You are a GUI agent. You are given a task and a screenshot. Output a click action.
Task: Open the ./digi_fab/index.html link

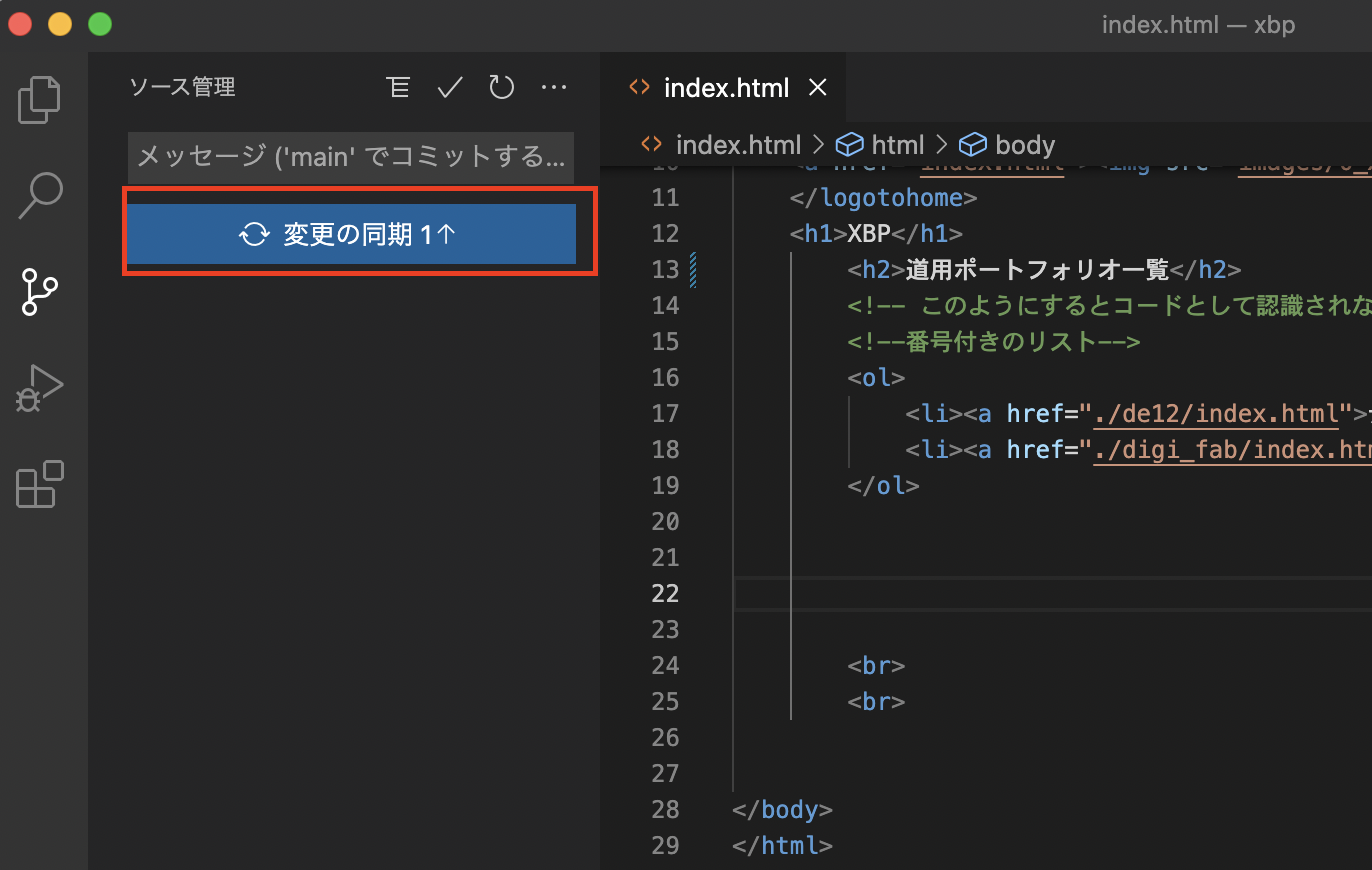click(1231, 449)
